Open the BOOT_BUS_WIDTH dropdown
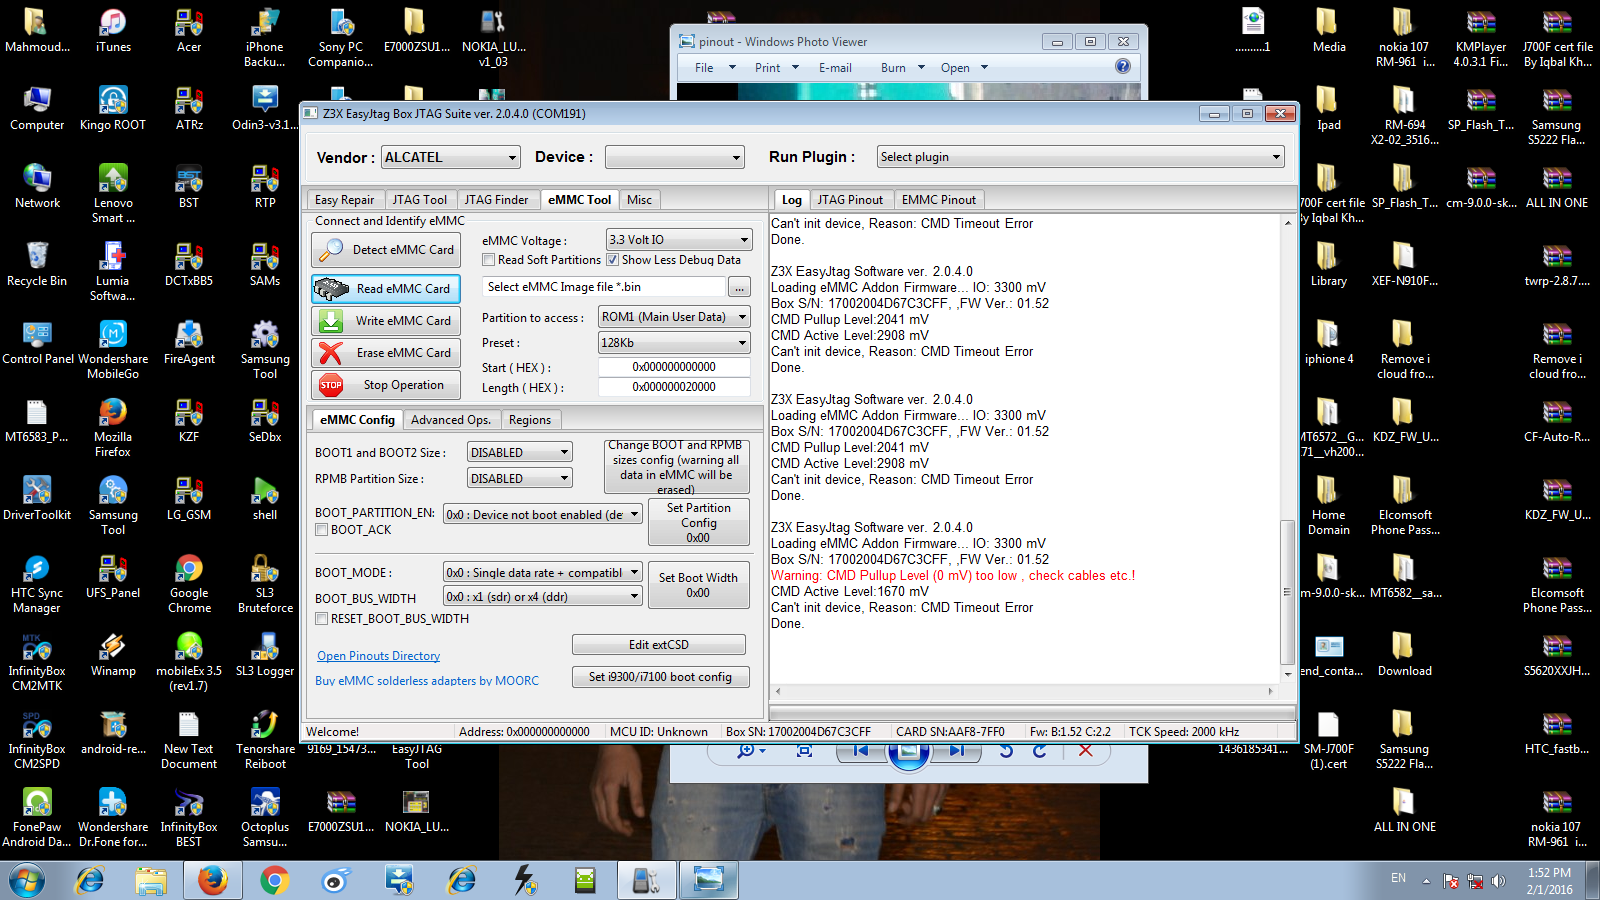 click(542, 597)
